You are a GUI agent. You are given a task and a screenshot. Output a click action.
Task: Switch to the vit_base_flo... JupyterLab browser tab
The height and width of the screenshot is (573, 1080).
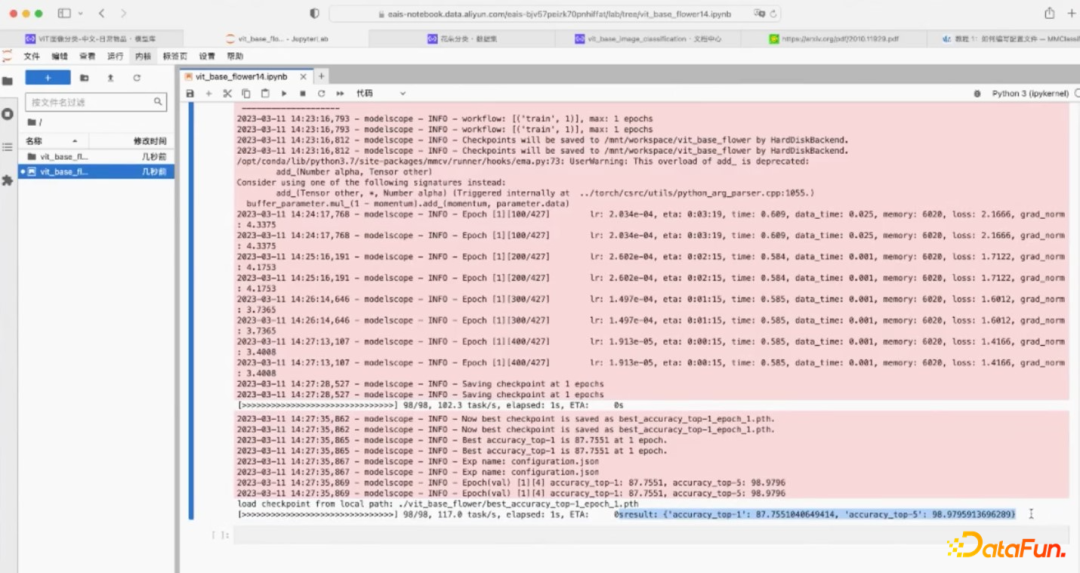point(277,39)
